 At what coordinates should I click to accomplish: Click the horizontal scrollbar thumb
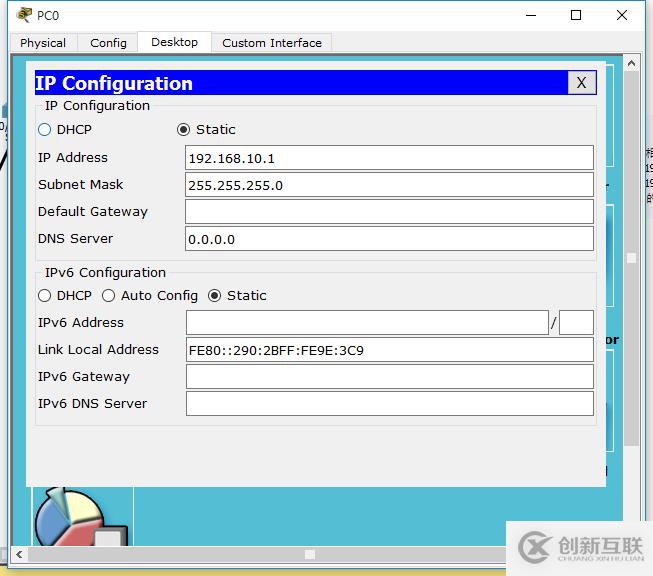(x=310, y=554)
